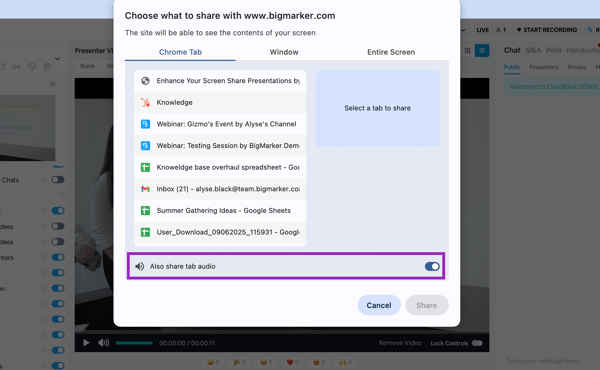The width and height of the screenshot is (600, 370).
Task: Click the blue highlighted layout icon
Action: tap(482, 51)
